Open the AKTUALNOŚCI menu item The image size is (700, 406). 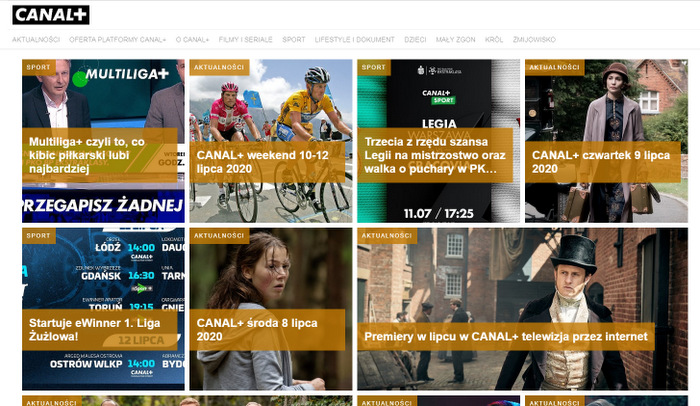coord(36,40)
